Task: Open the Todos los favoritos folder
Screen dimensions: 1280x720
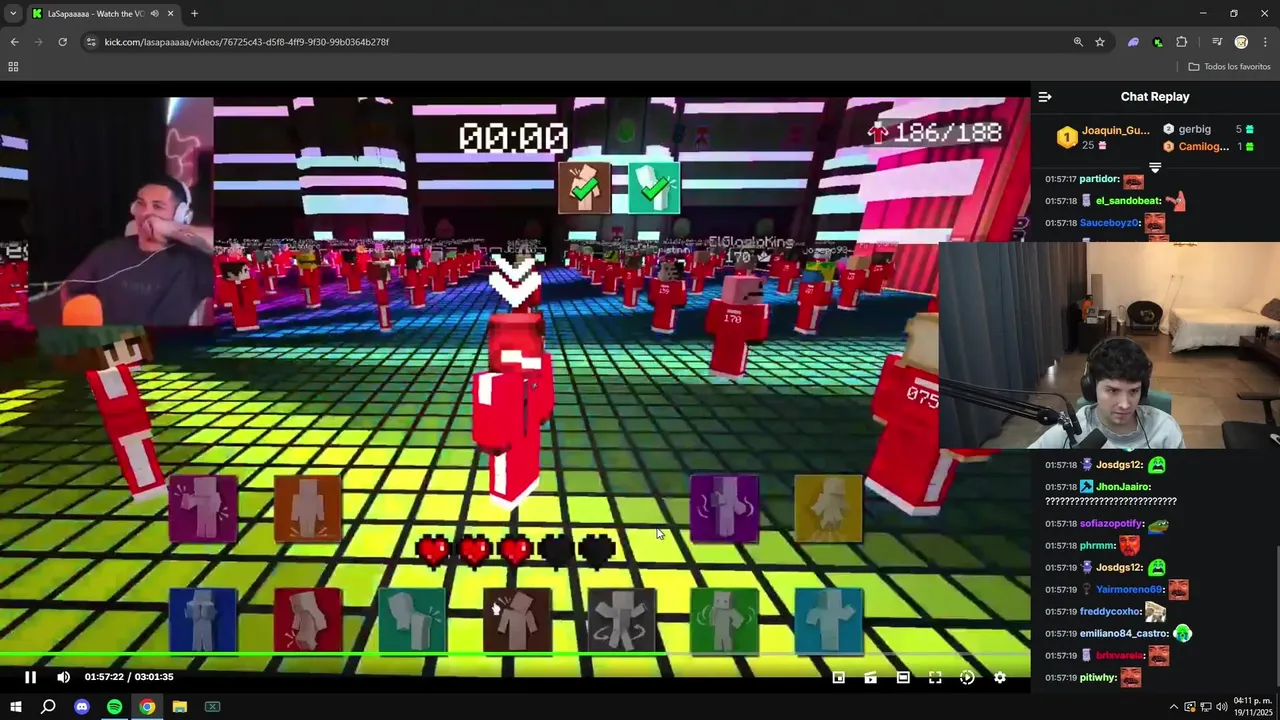Action: coord(1229,67)
